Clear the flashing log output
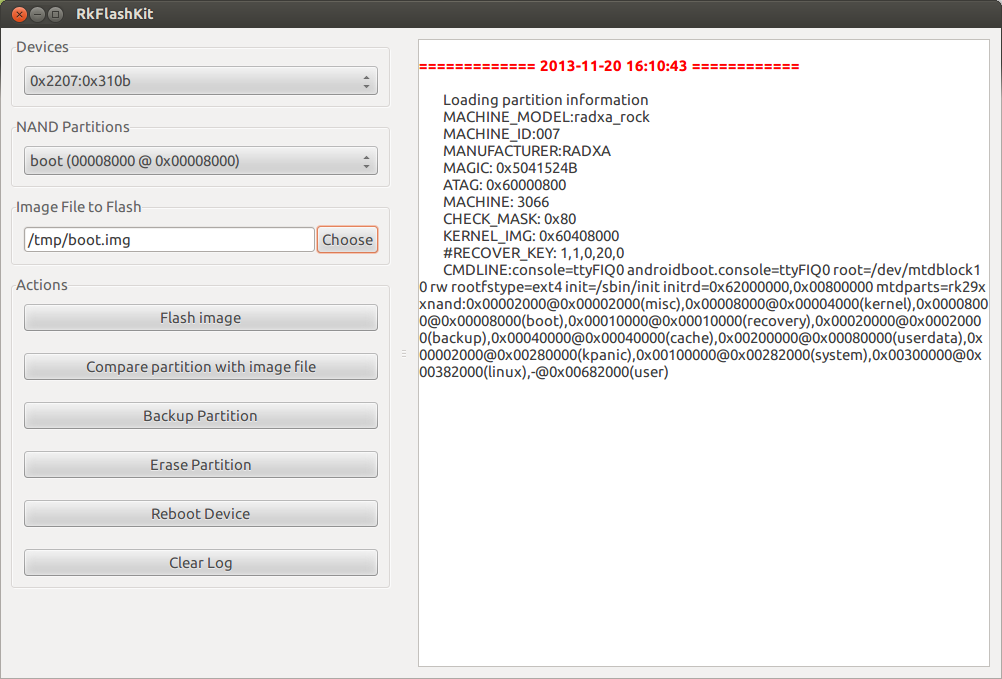 [x=200, y=562]
